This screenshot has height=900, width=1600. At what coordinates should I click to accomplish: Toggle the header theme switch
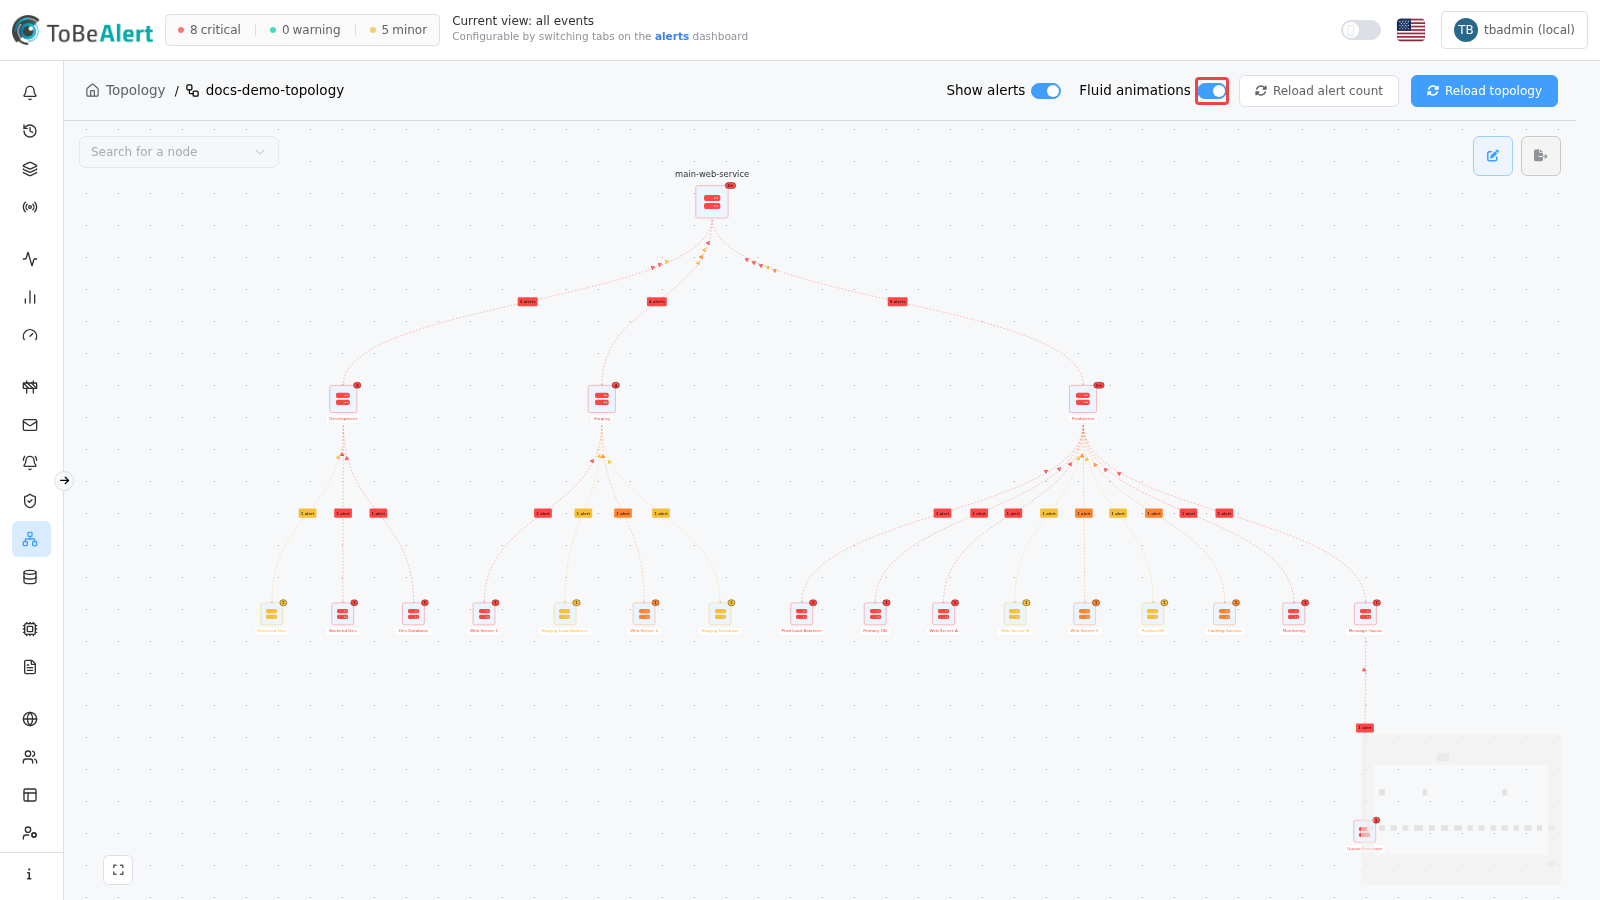tap(1361, 30)
